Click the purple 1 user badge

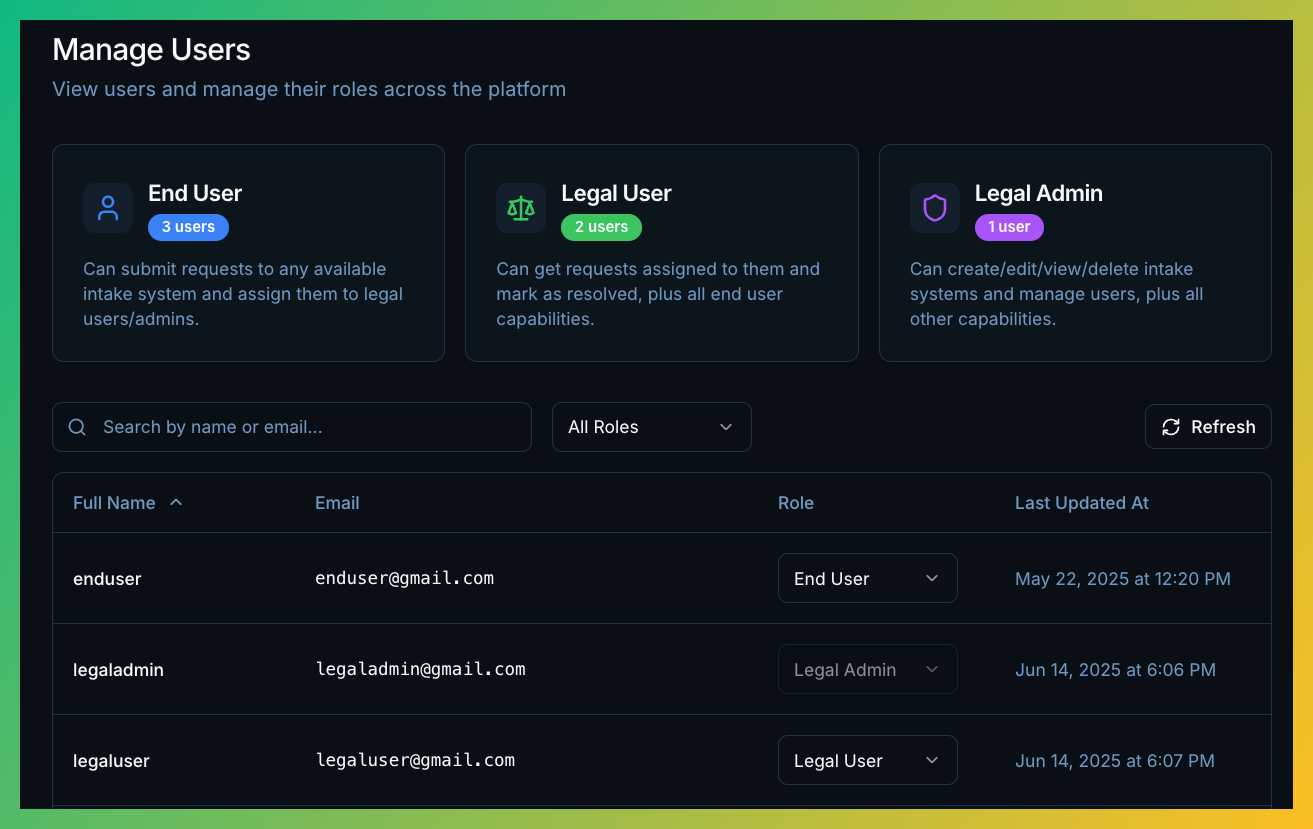(1009, 227)
